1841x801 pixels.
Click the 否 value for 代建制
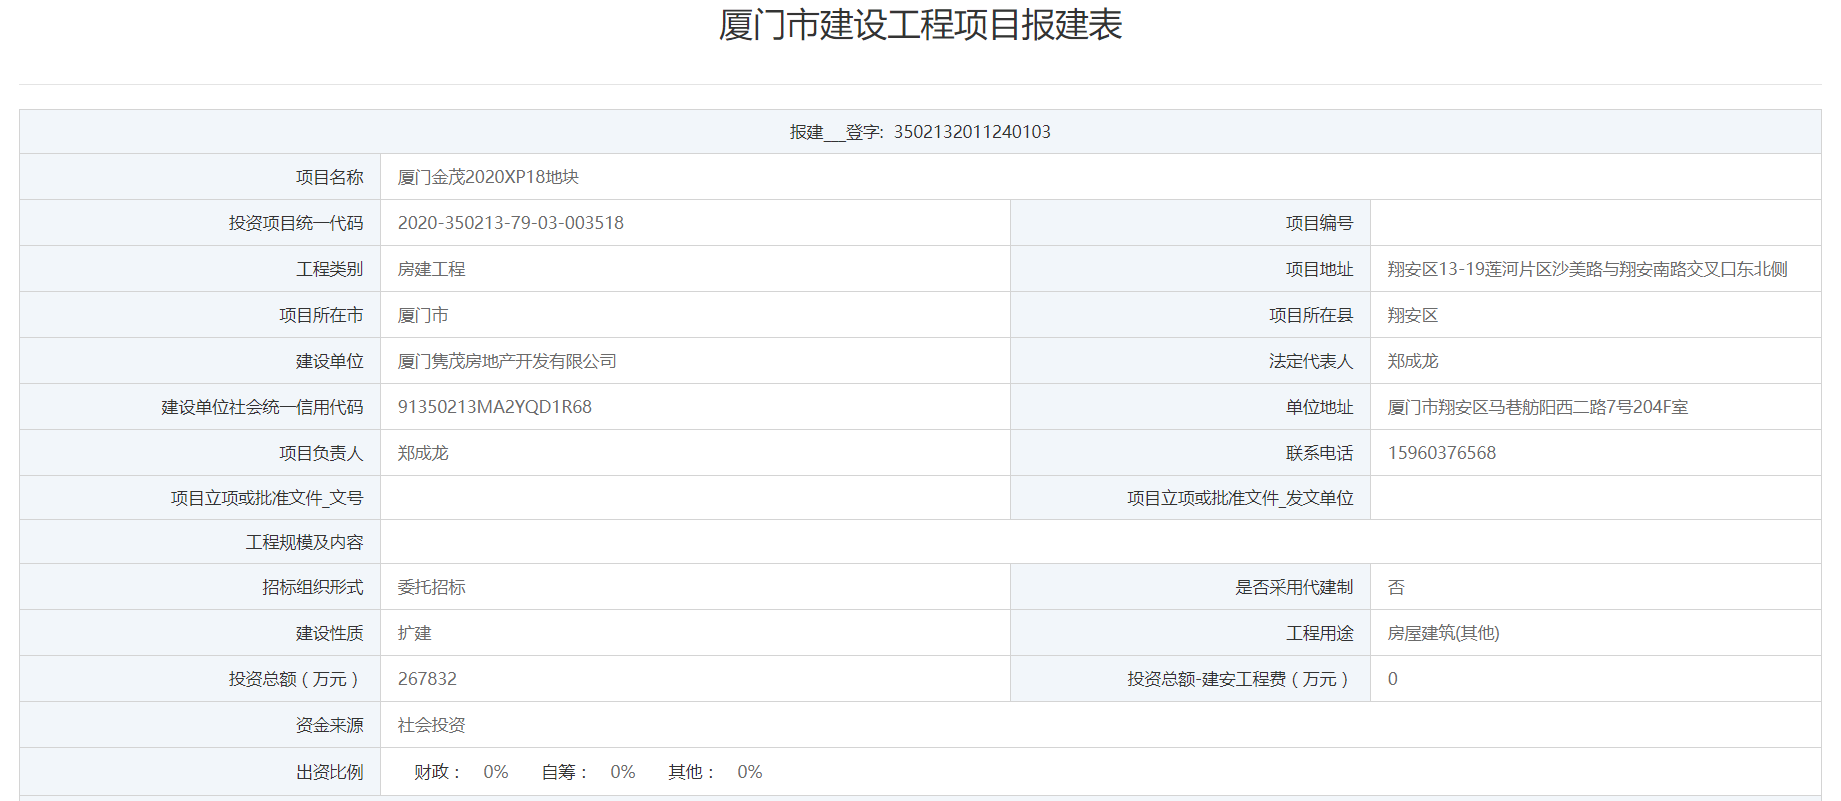click(1396, 587)
